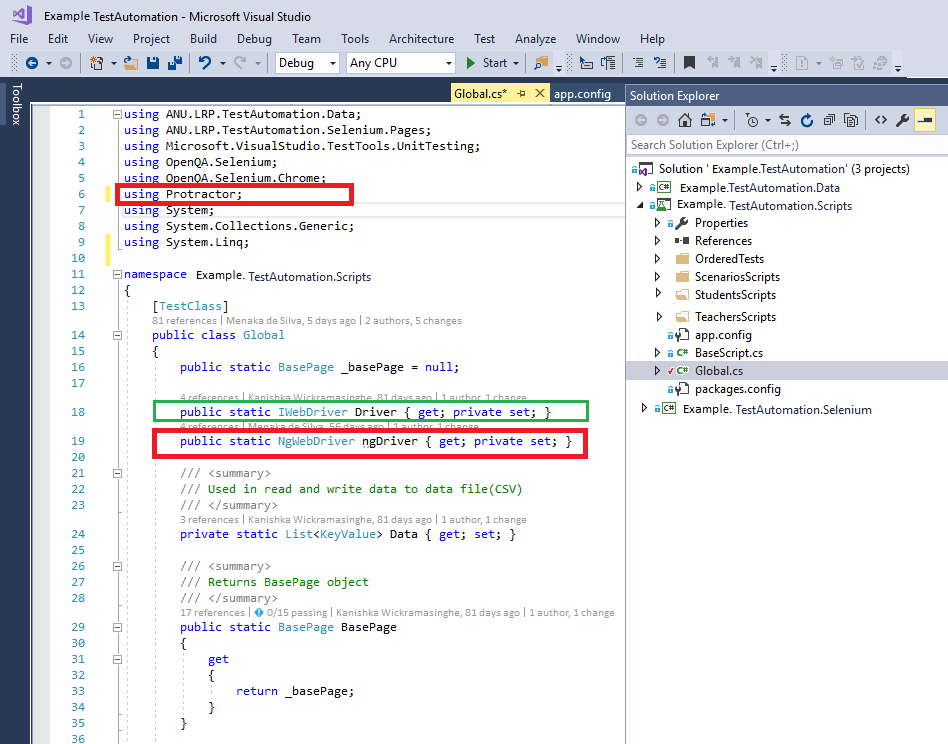The height and width of the screenshot is (744, 948).
Task: Toggle Preview Selected Items in Solution Explorer
Action: coord(925,120)
